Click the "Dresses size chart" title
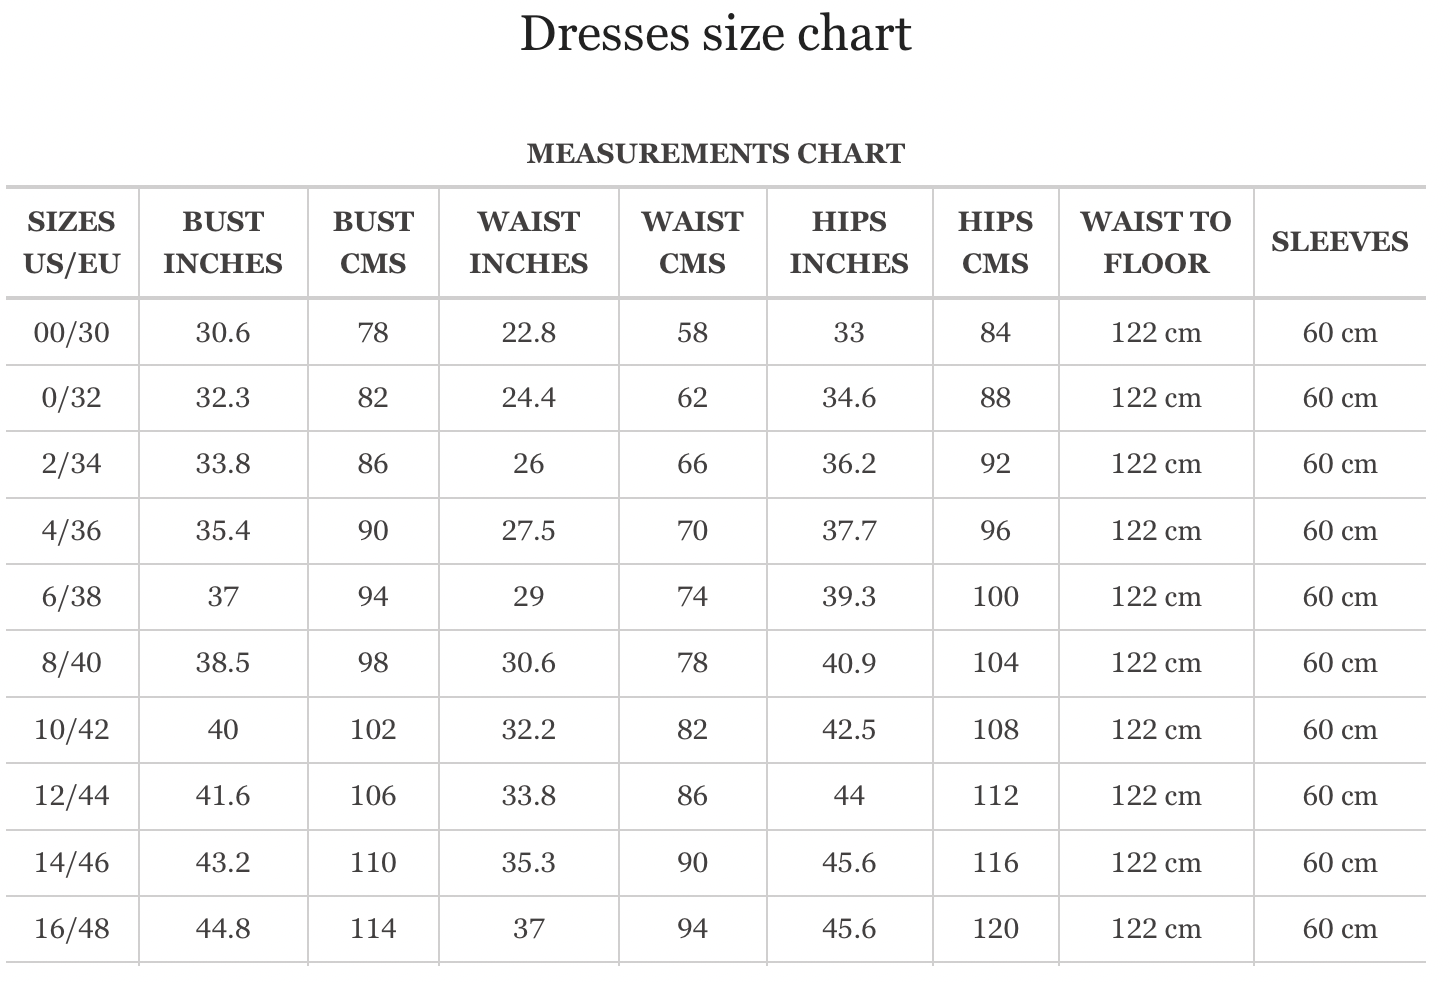The image size is (1450, 982). pyautogui.click(x=715, y=34)
